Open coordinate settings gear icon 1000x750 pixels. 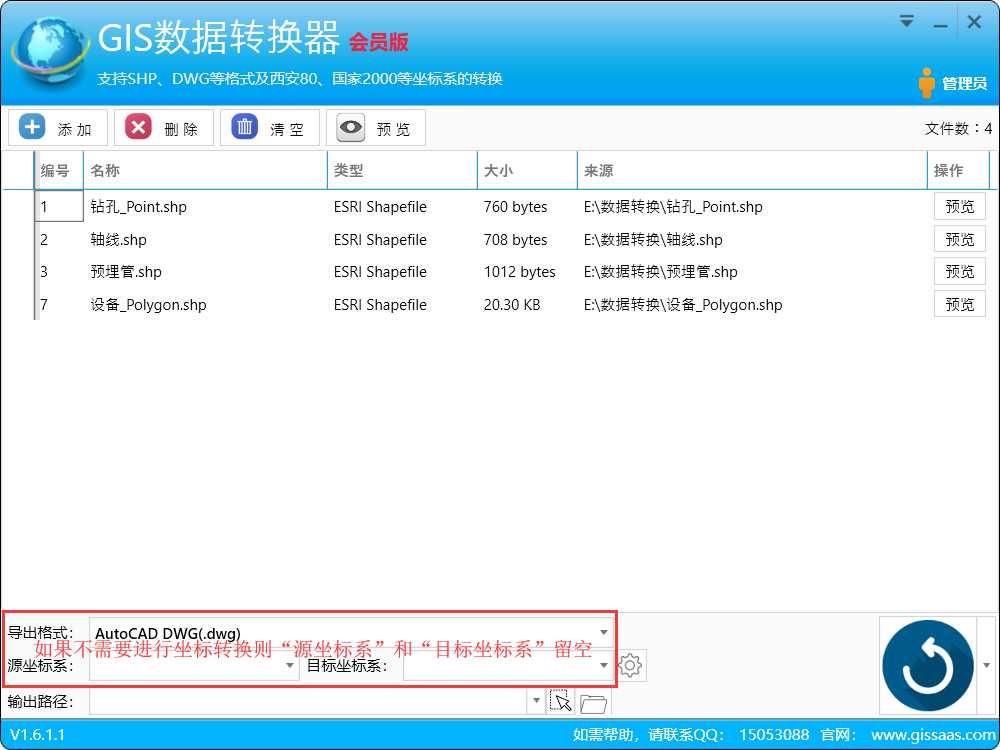[x=630, y=665]
